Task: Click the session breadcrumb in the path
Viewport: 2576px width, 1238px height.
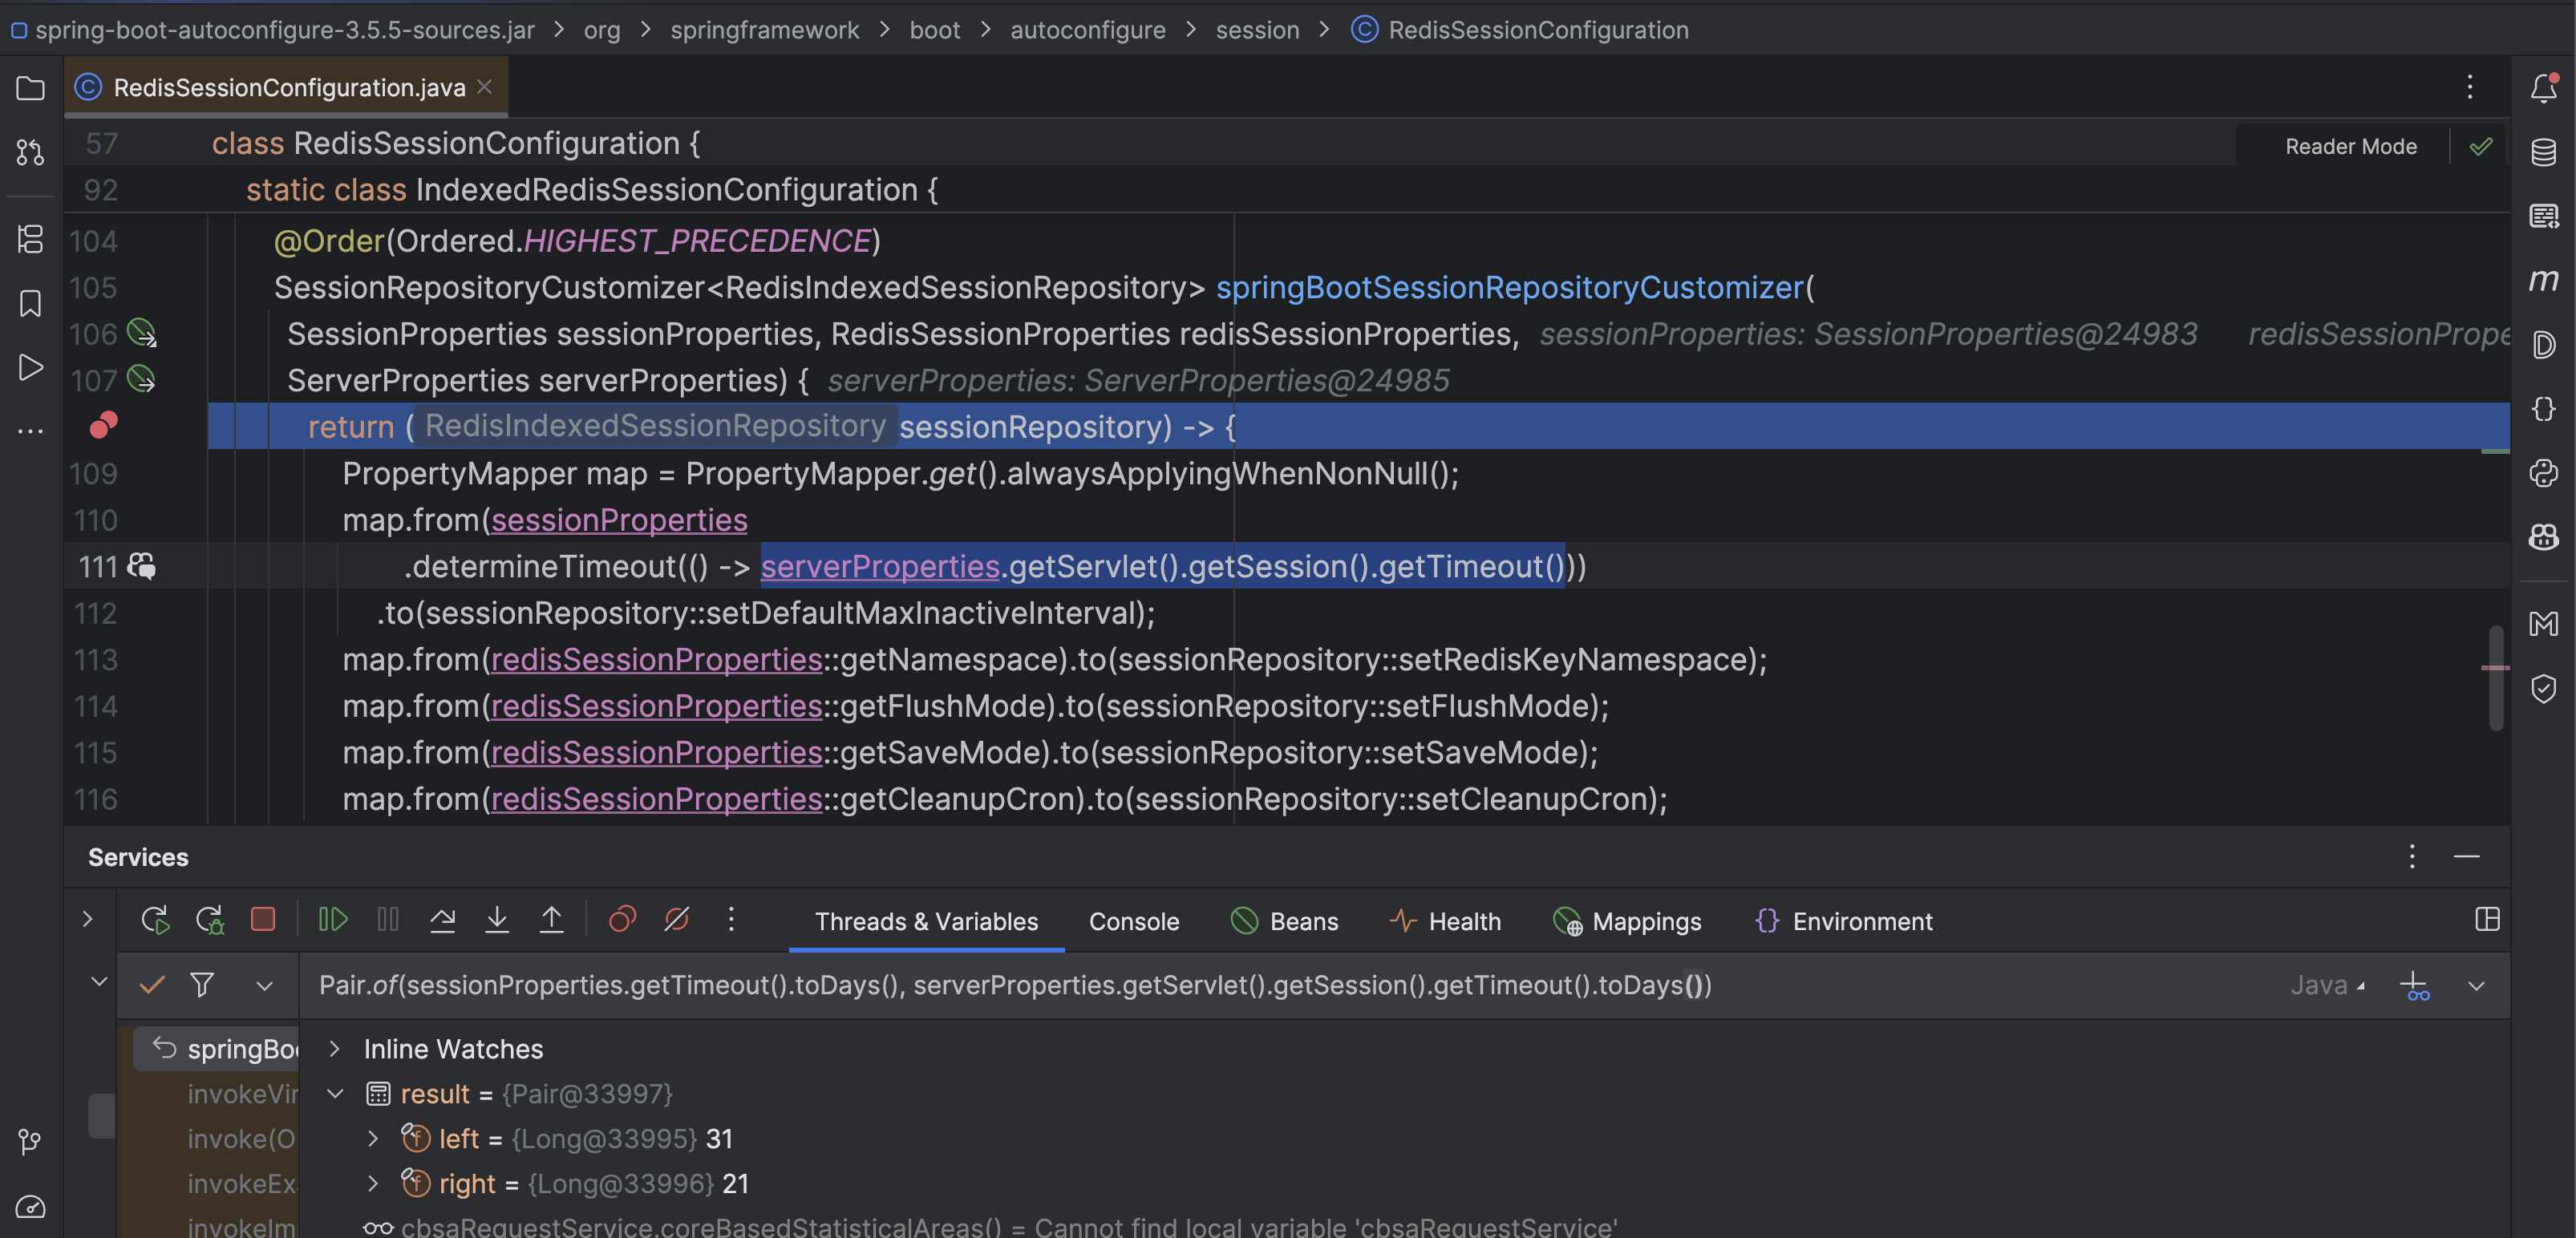Action: [1257, 30]
